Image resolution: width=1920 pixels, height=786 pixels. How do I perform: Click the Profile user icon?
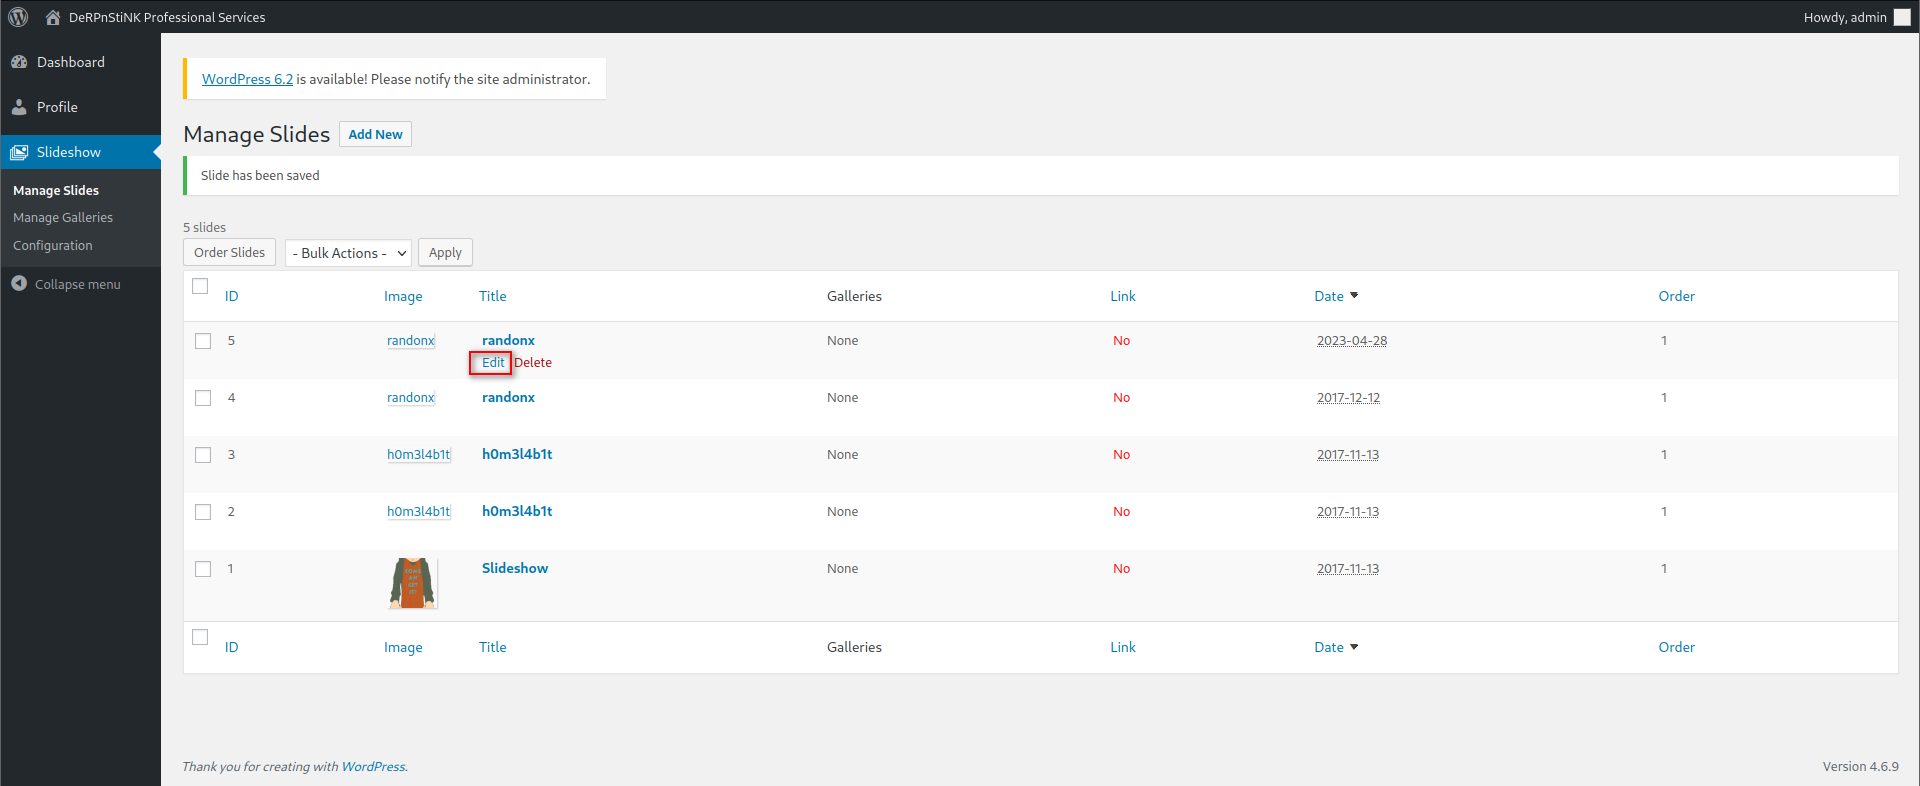(19, 107)
